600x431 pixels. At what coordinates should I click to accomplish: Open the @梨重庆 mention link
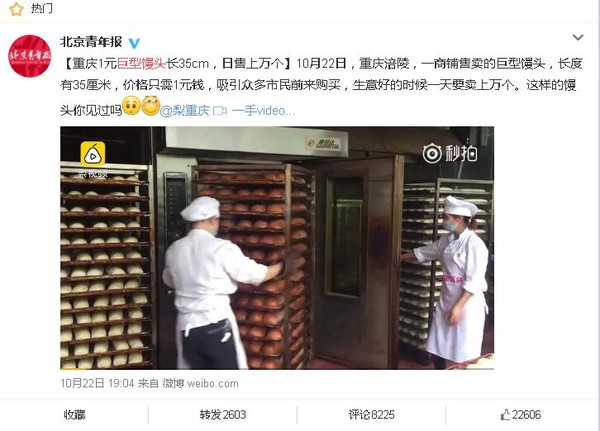point(184,111)
